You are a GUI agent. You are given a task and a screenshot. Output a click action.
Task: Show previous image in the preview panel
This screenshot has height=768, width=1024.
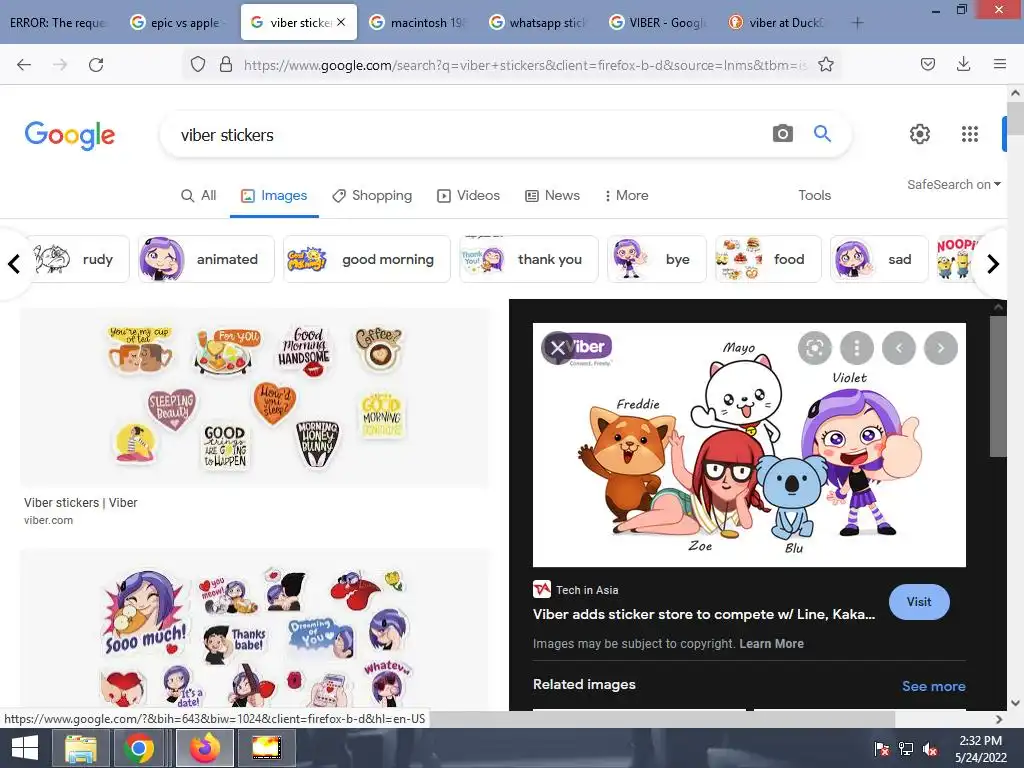899,348
